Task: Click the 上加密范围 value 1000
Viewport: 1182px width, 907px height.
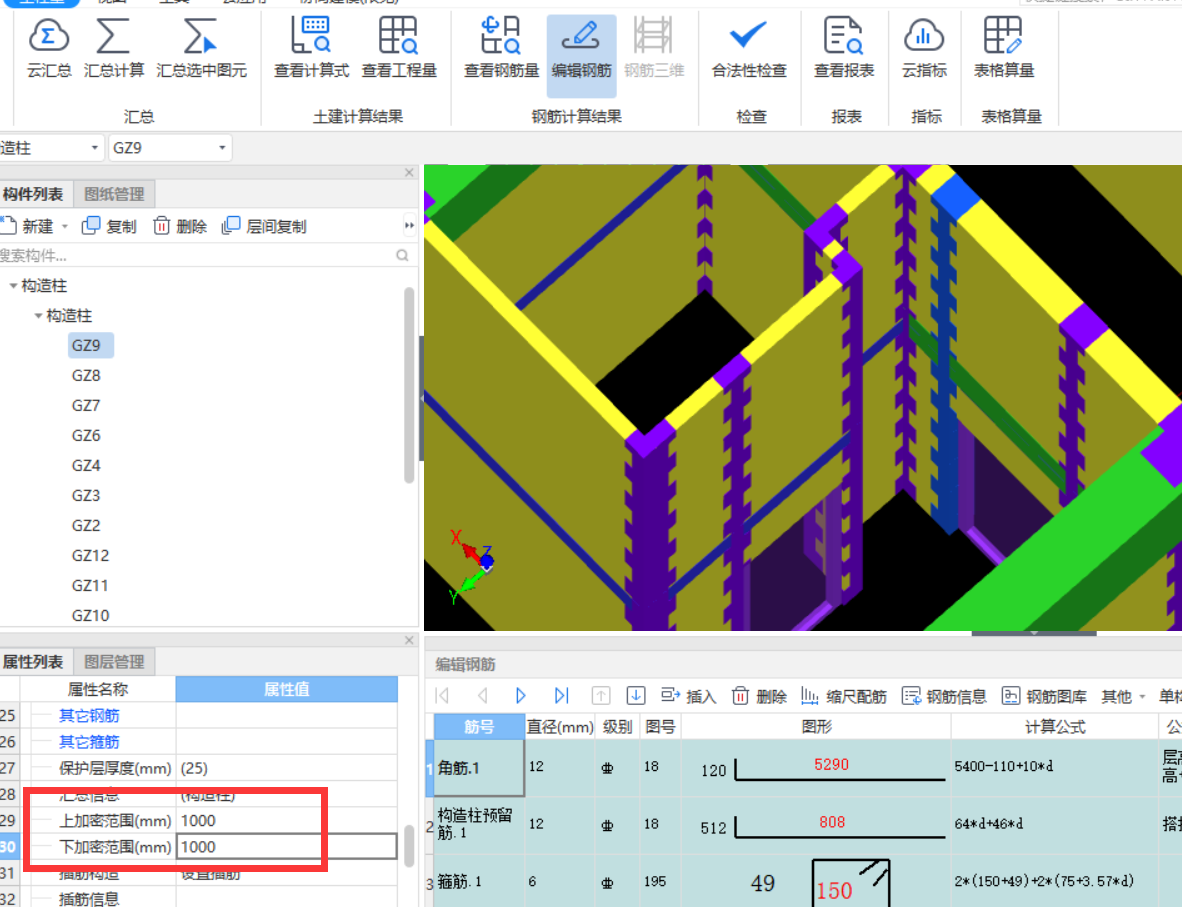Action: [x=286, y=820]
